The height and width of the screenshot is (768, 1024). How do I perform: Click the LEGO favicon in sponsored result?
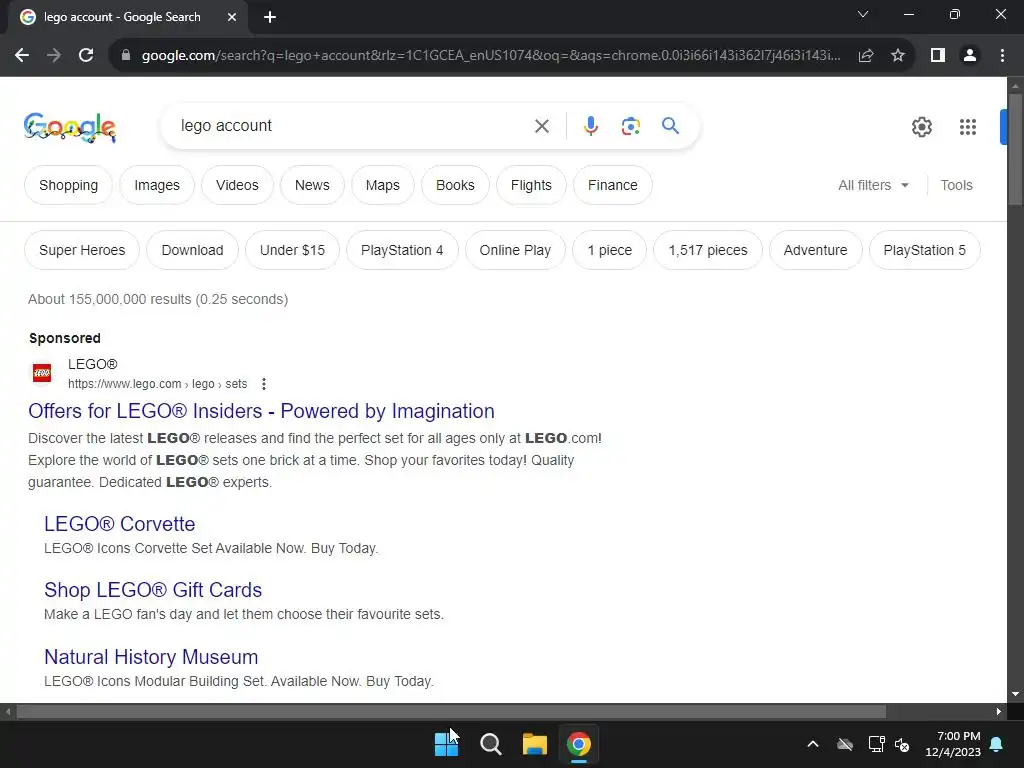tap(42, 373)
